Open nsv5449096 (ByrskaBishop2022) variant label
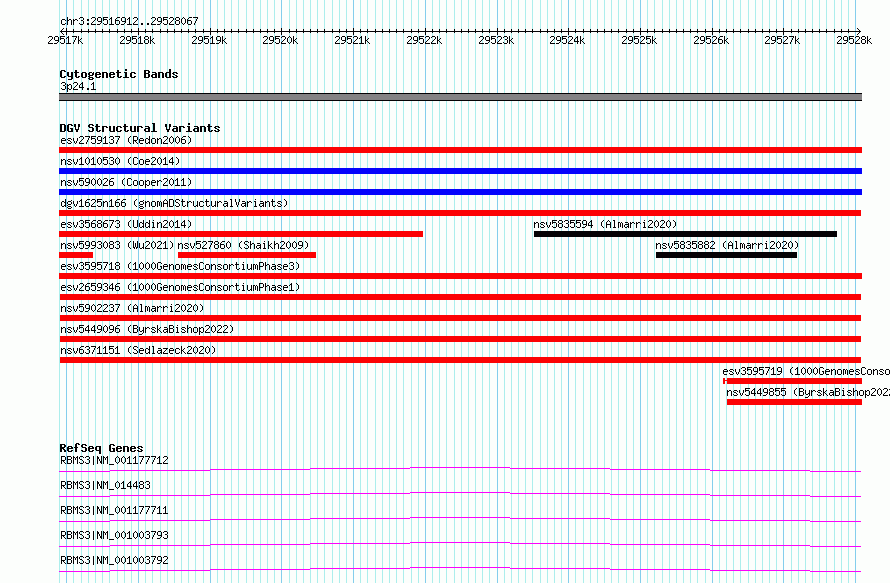This screenshot has height=583, width=890. [147, 329]
